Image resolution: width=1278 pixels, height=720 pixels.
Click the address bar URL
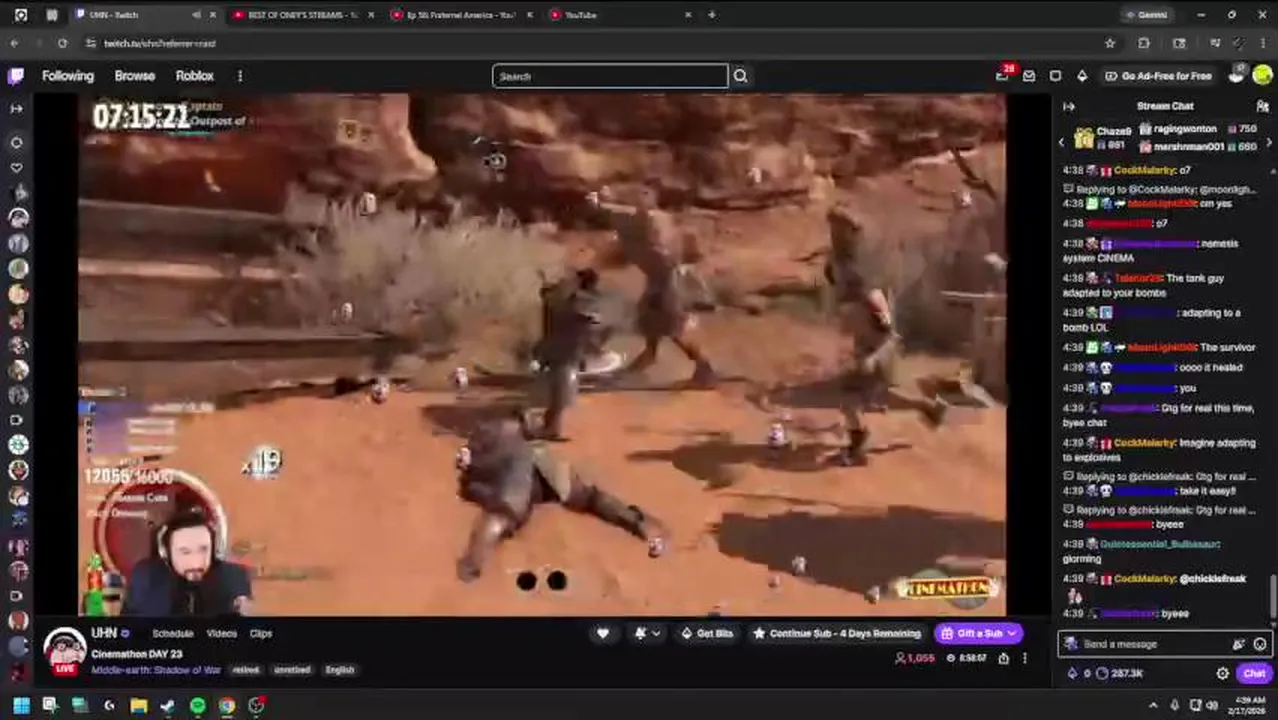160,43
